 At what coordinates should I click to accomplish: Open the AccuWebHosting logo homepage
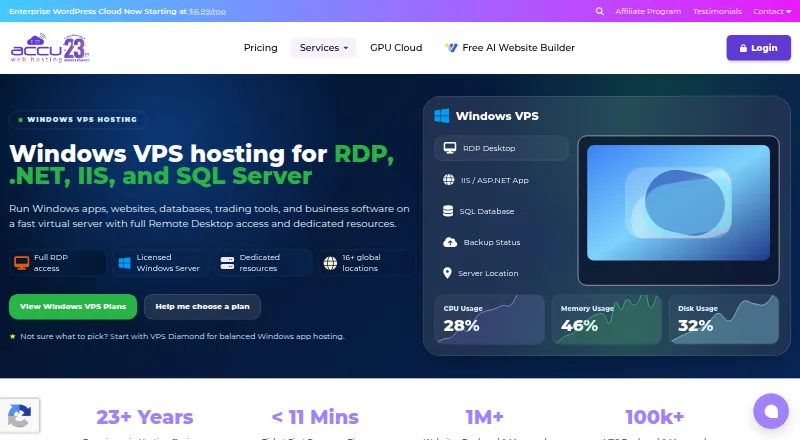click(50, 48)
